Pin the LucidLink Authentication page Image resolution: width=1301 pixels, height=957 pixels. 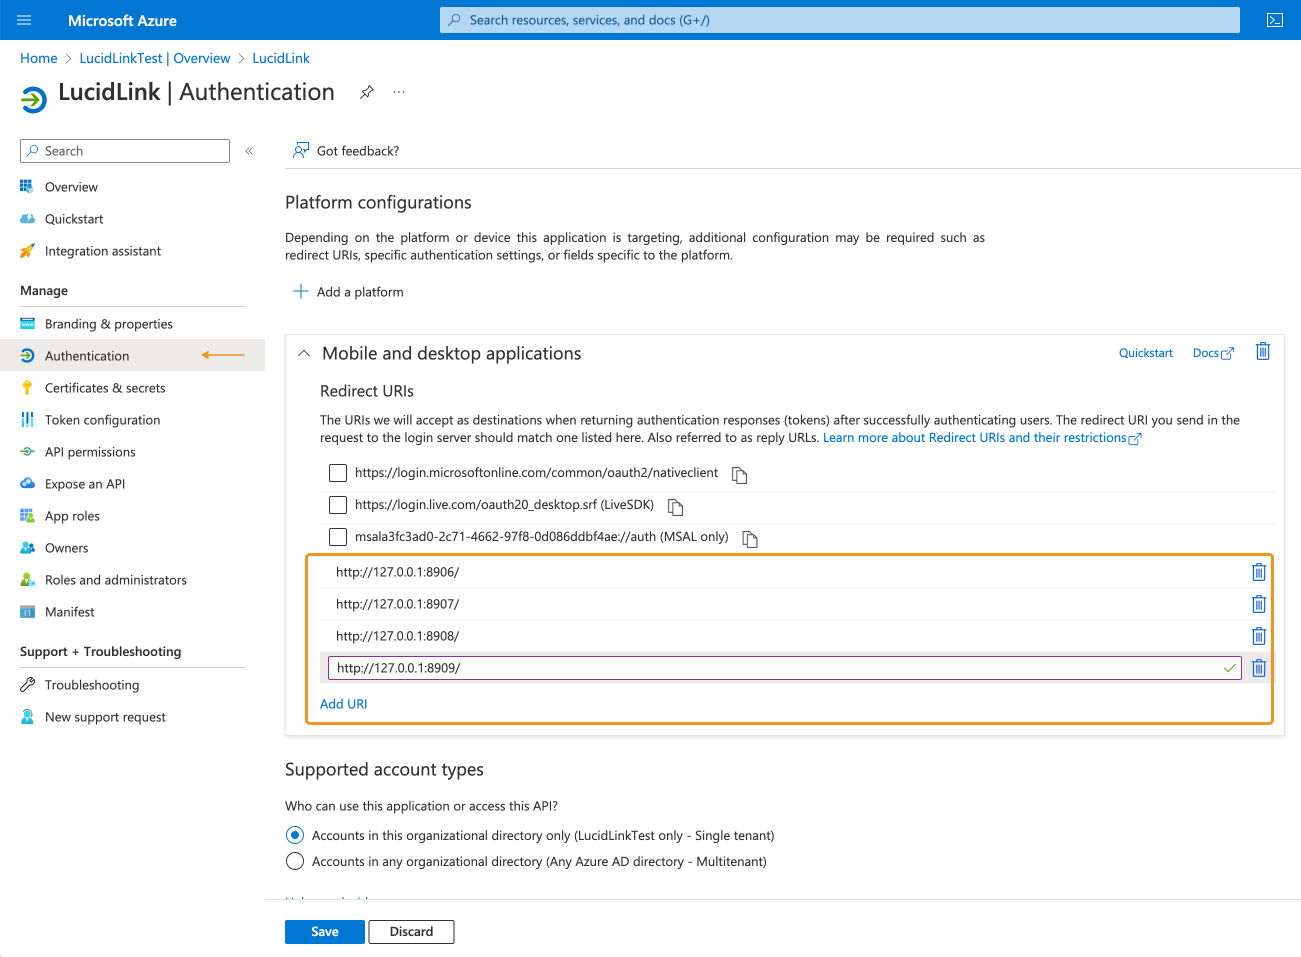[367, 92]
